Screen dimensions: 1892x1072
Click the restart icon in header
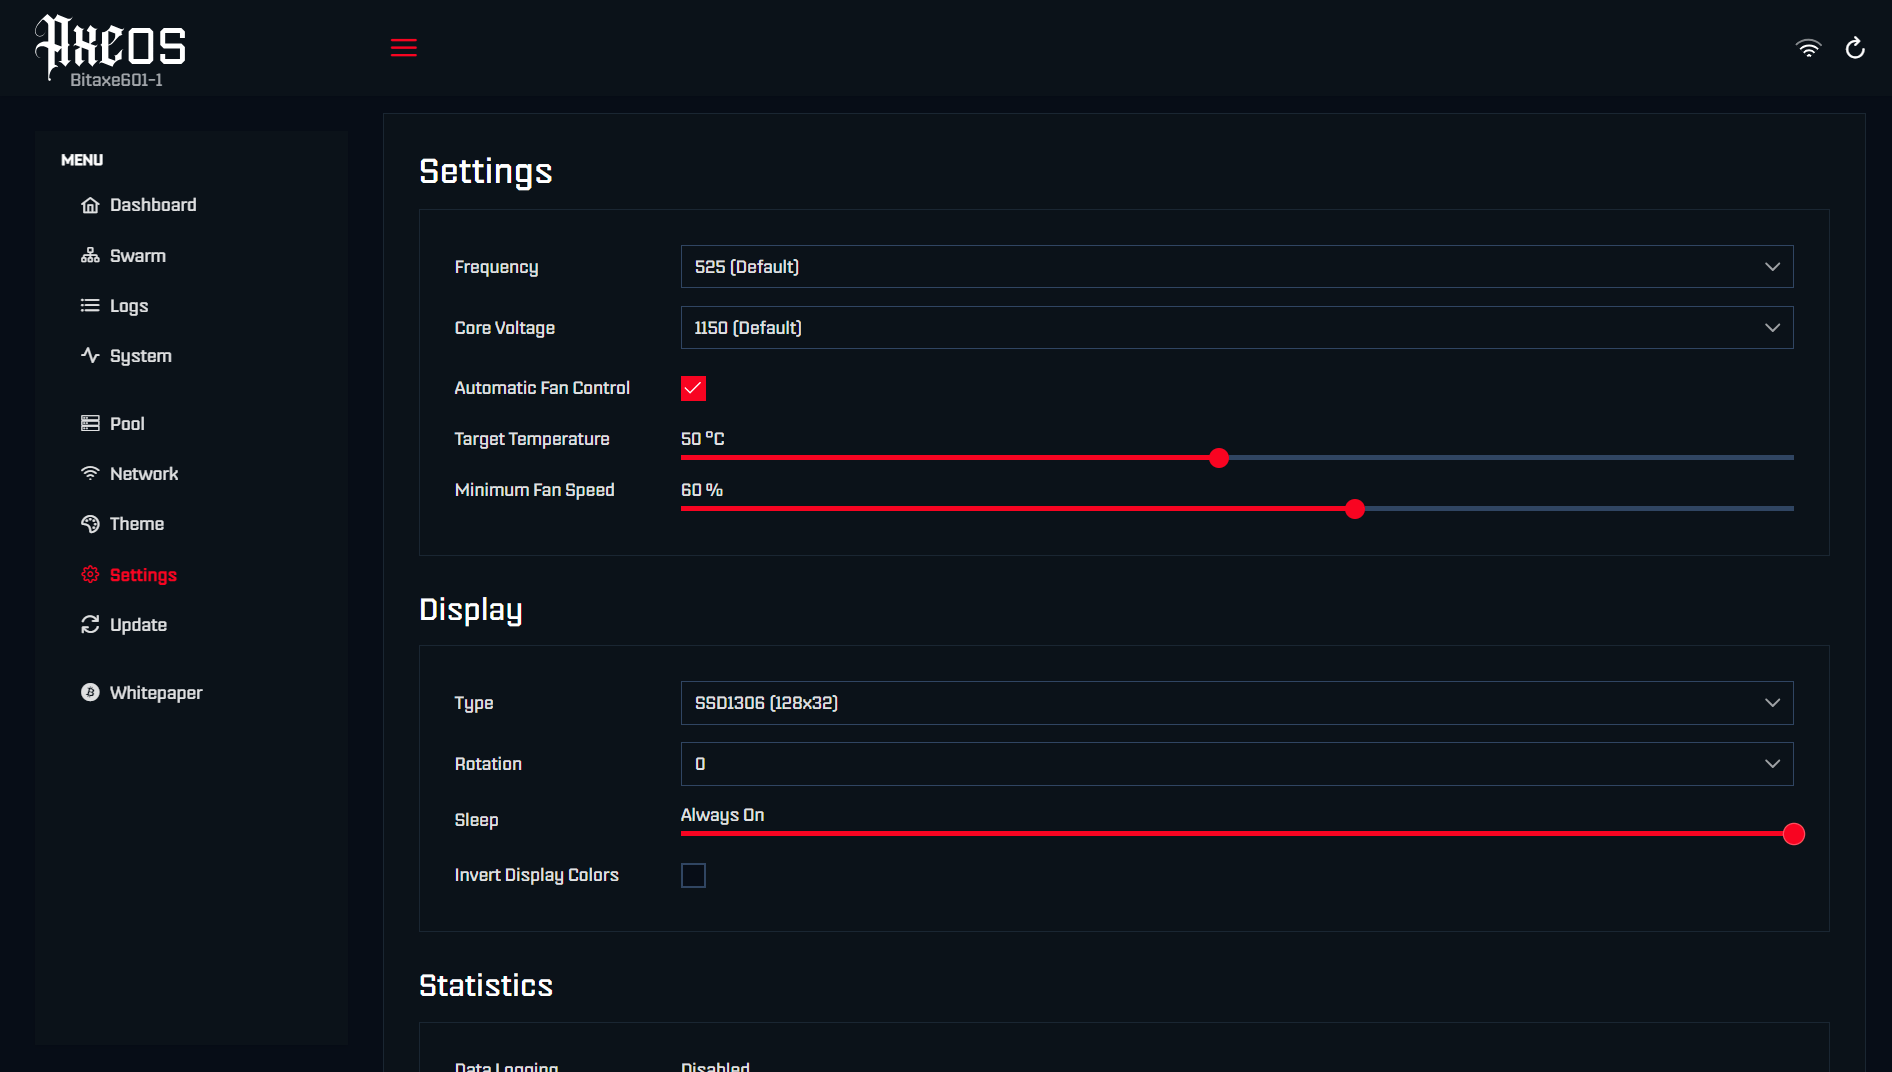[1855, 48]
